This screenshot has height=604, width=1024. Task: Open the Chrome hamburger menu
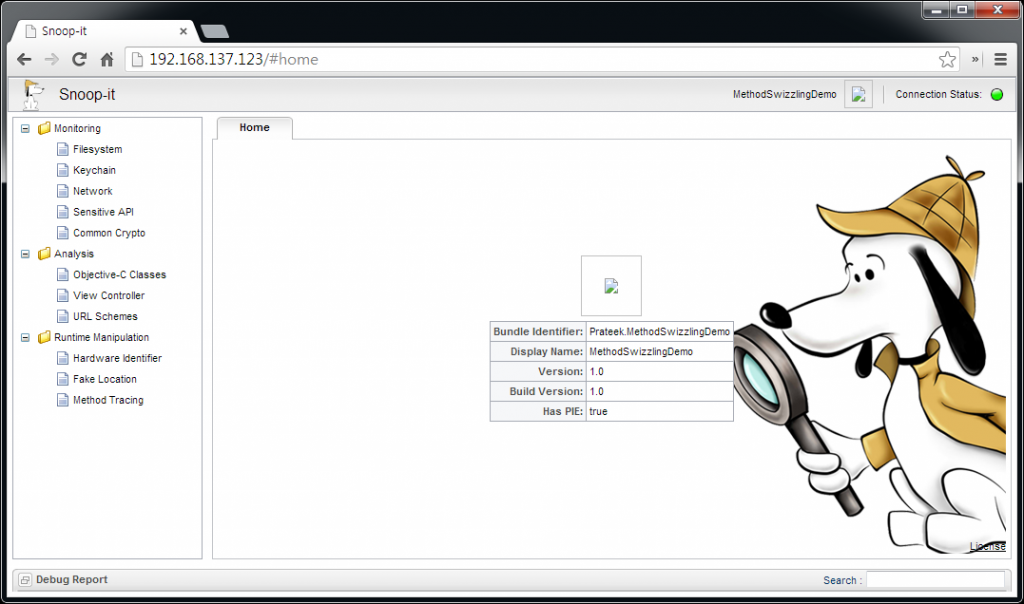click(1000, 59)
